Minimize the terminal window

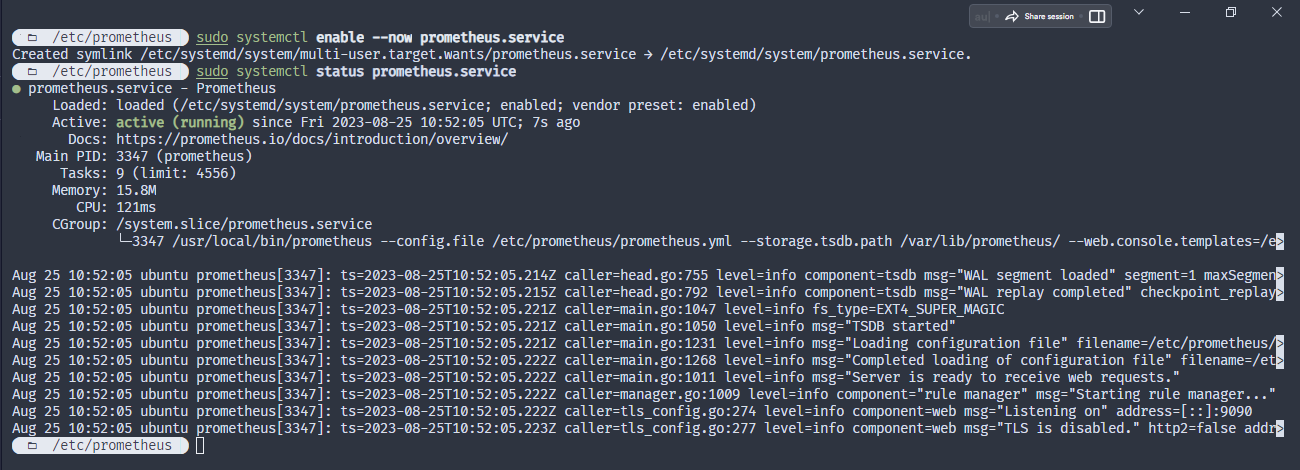coord(1185,12)
